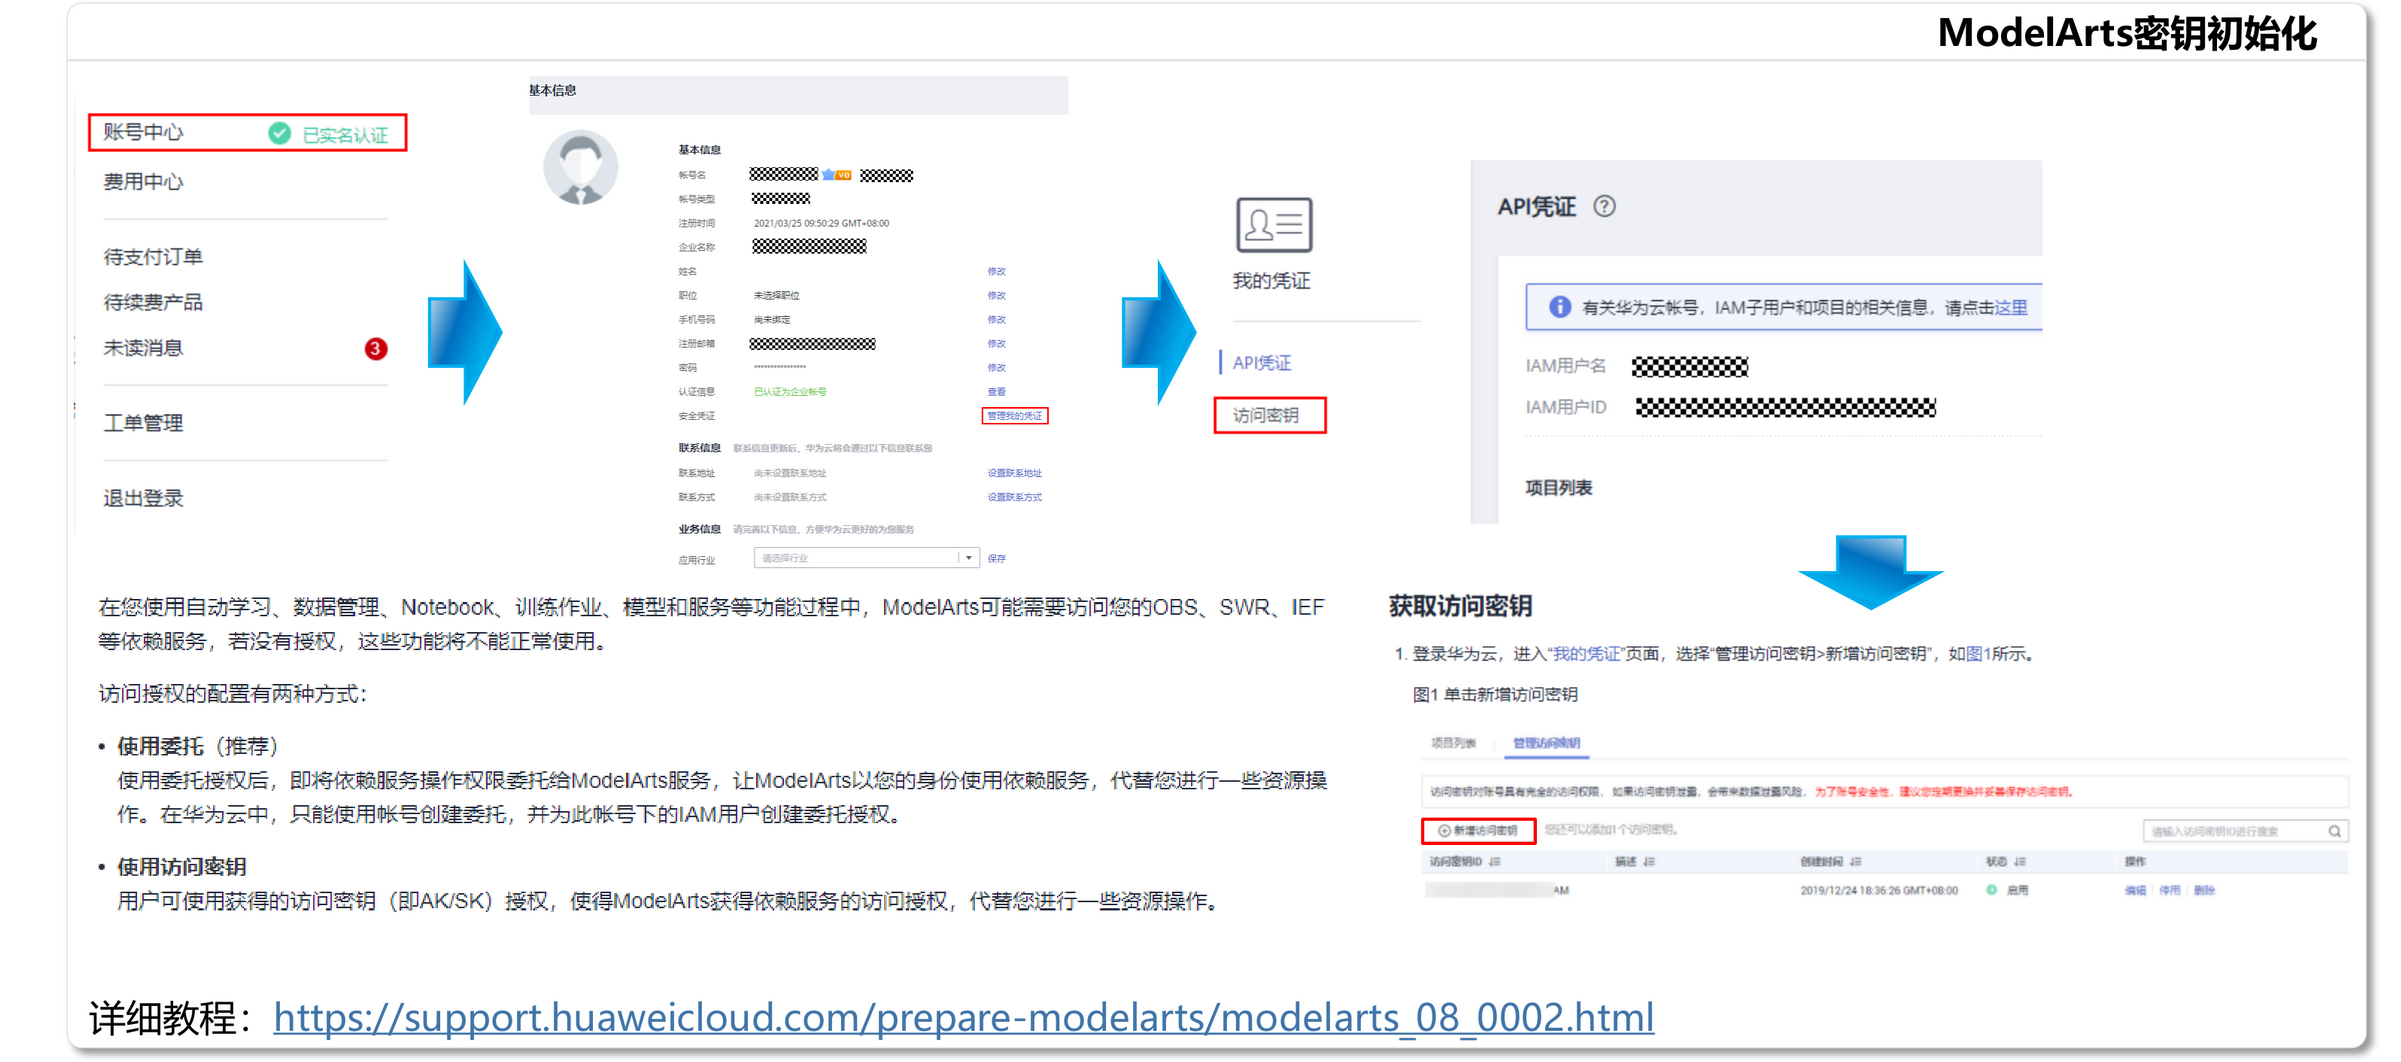Open the 应用行业 industry dropdown
This screenshot has width=2401, height=1062.
(866, 558)
